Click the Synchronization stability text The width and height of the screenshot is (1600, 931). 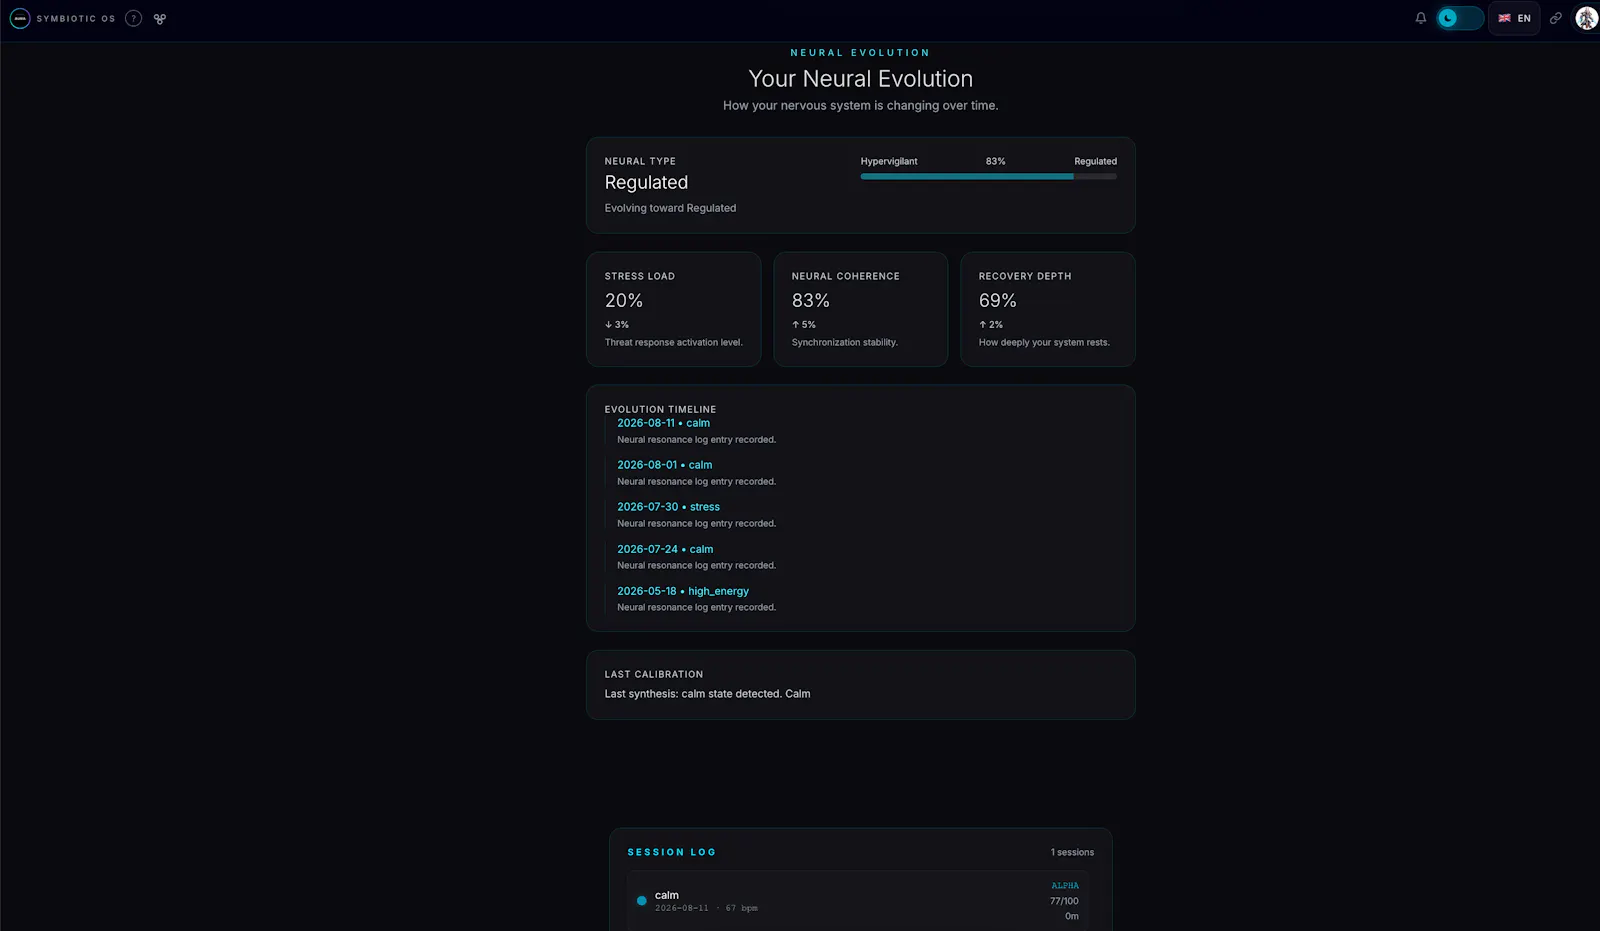(845, 342)
